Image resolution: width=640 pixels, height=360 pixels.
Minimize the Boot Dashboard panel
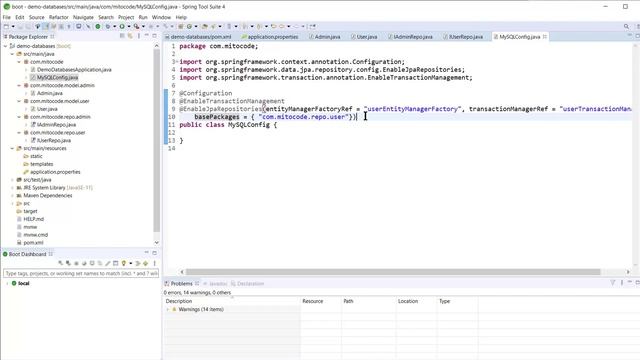pyautogui.click(x=147, y=252)
